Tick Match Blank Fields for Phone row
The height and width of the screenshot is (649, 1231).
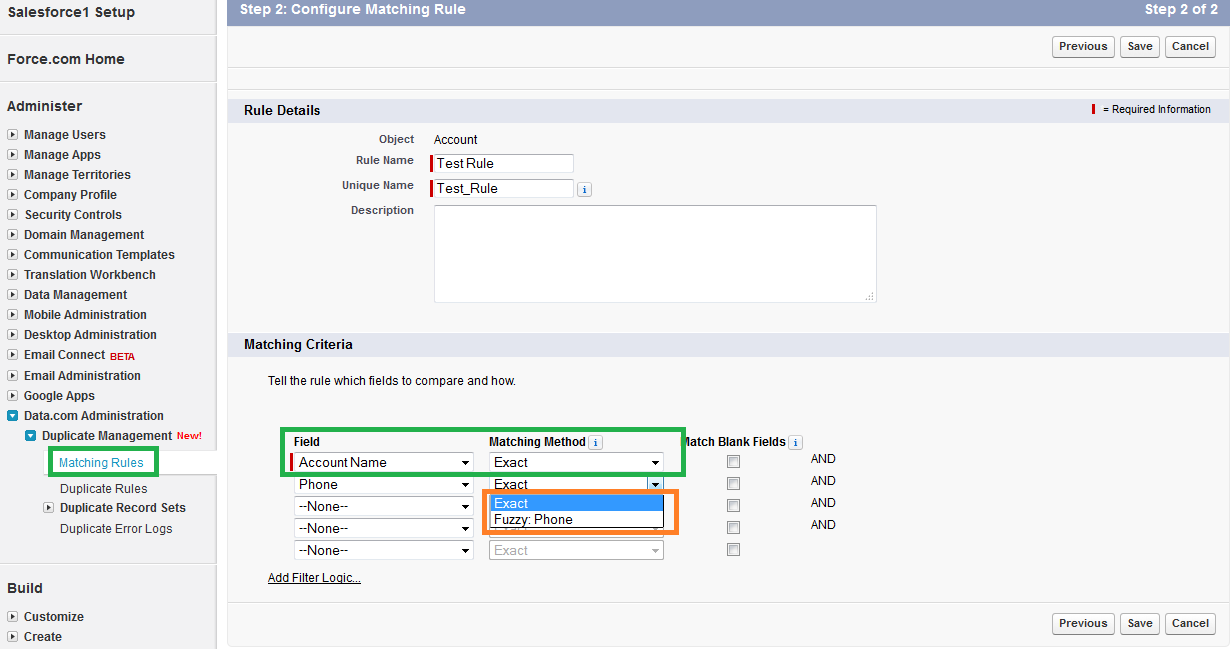click(733, 484)
